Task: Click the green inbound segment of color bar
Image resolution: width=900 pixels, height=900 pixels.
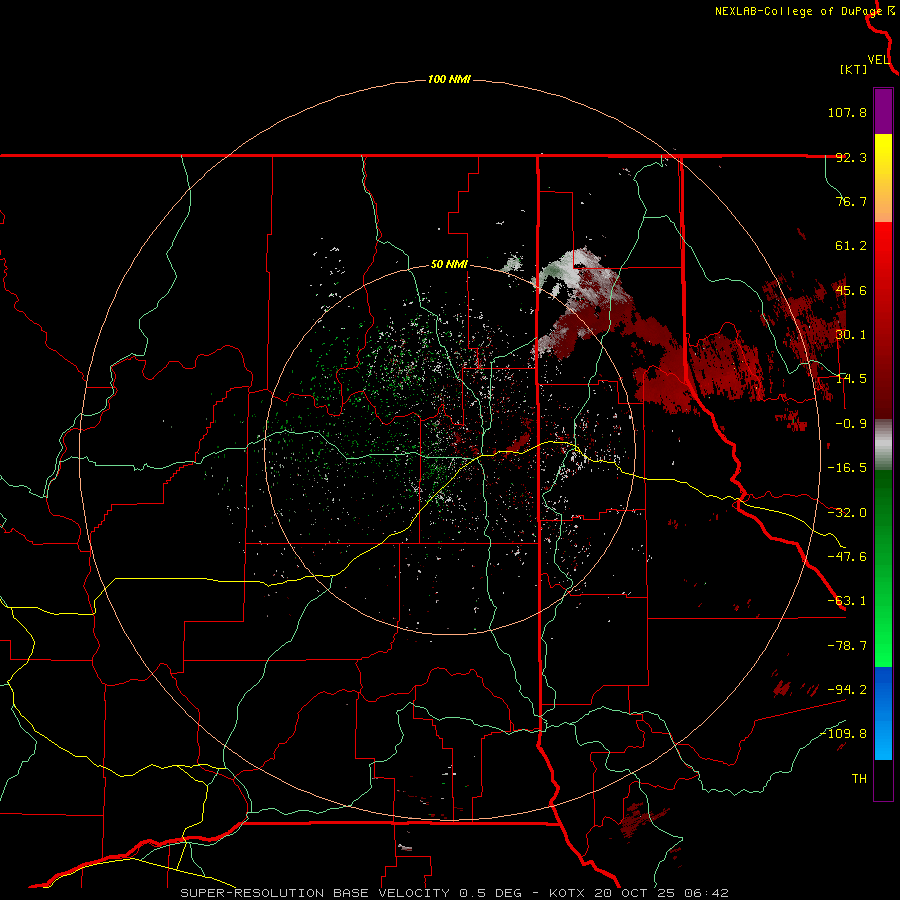Action: tap(883, 568)
